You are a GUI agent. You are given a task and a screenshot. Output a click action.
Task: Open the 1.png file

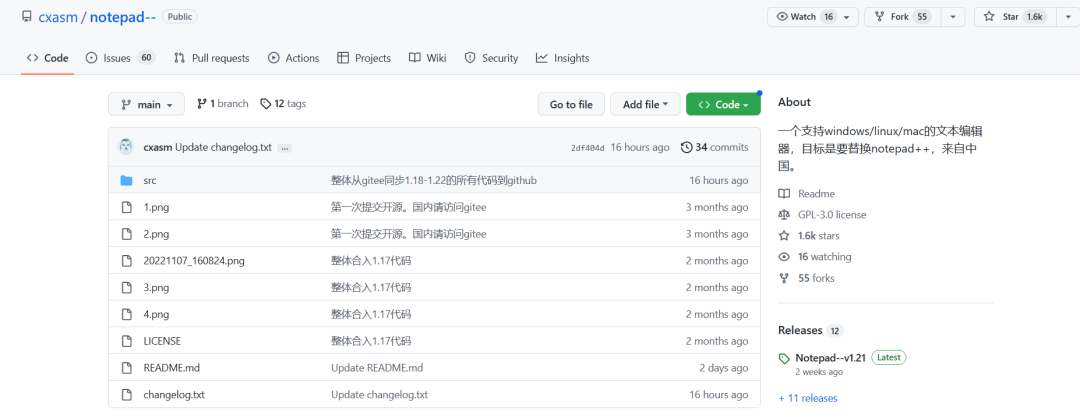[156, 207]
